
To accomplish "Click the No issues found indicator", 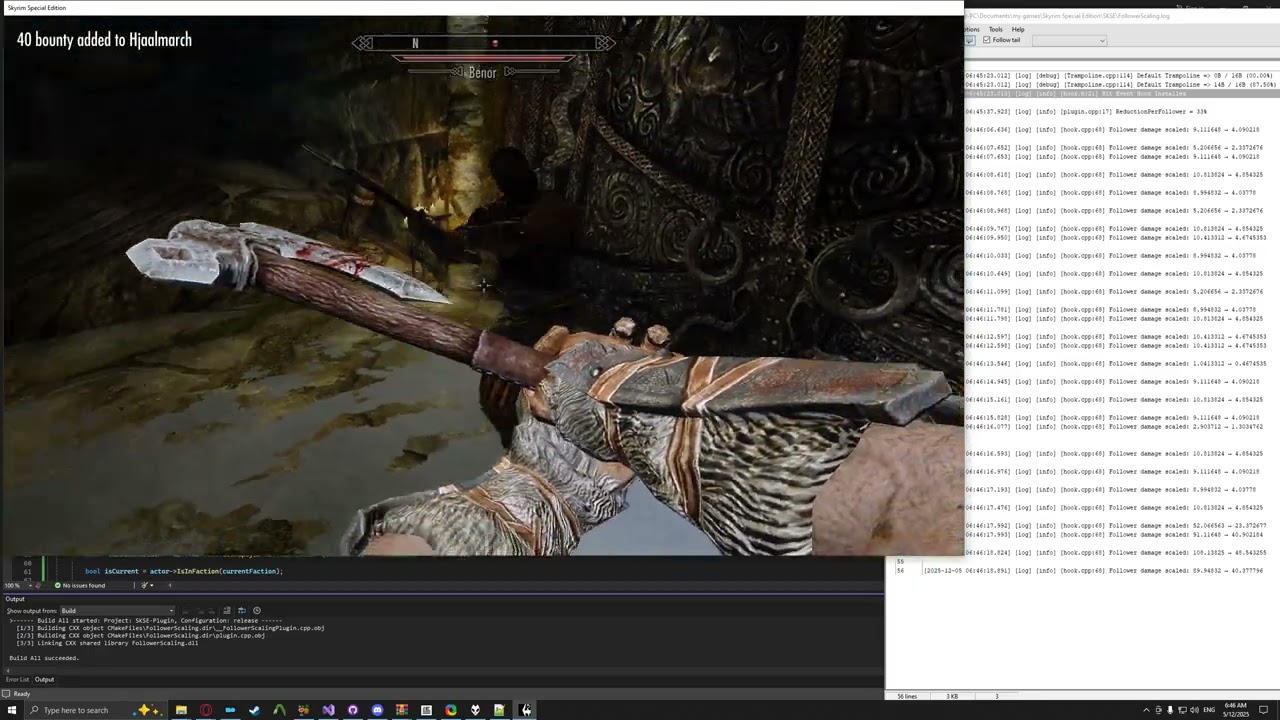I will tap(80, 585).
